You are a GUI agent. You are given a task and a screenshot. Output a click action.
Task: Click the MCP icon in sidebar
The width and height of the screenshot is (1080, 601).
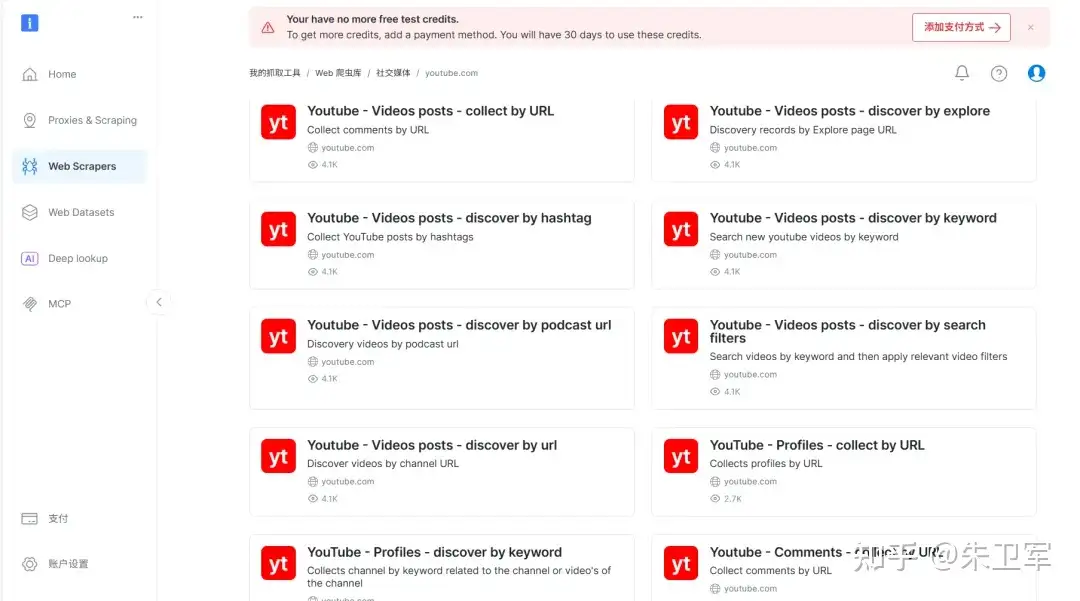click(x=30, y=304)
